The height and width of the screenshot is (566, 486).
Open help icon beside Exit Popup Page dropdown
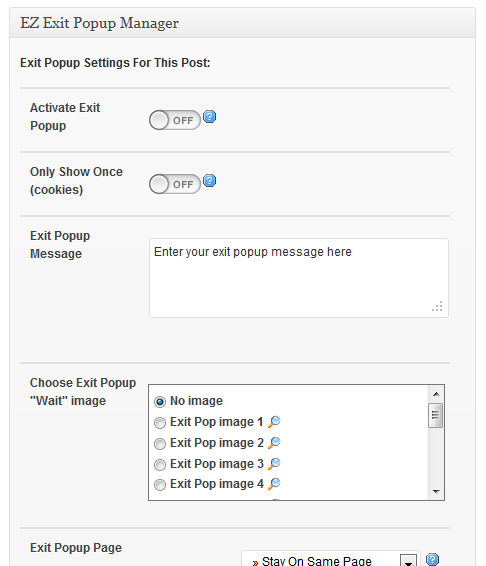pyautogui.click(x=432, y=560)
